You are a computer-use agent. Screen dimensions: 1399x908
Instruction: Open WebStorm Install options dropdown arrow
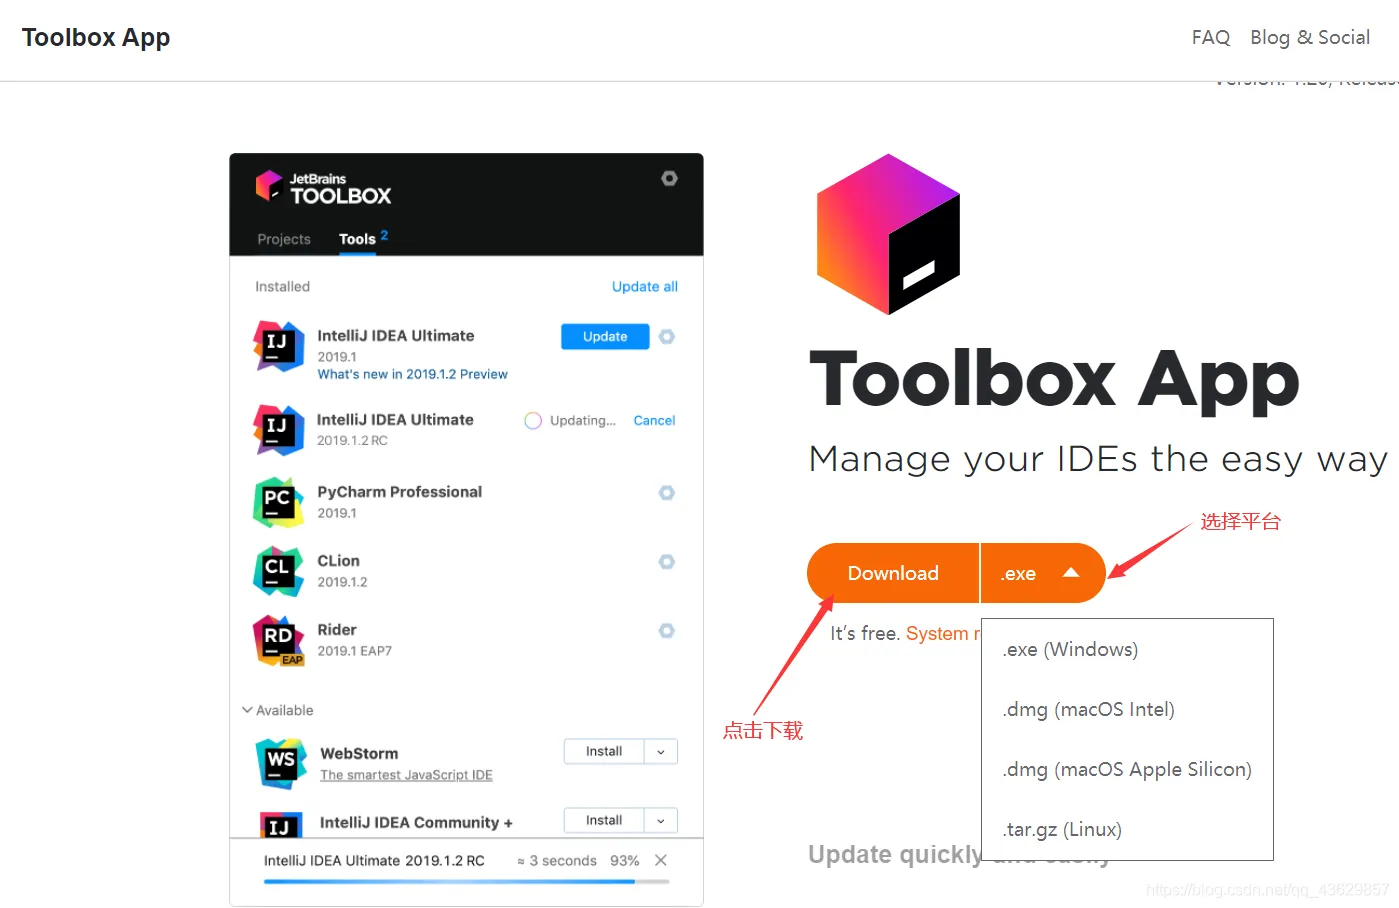coord(661,752)
